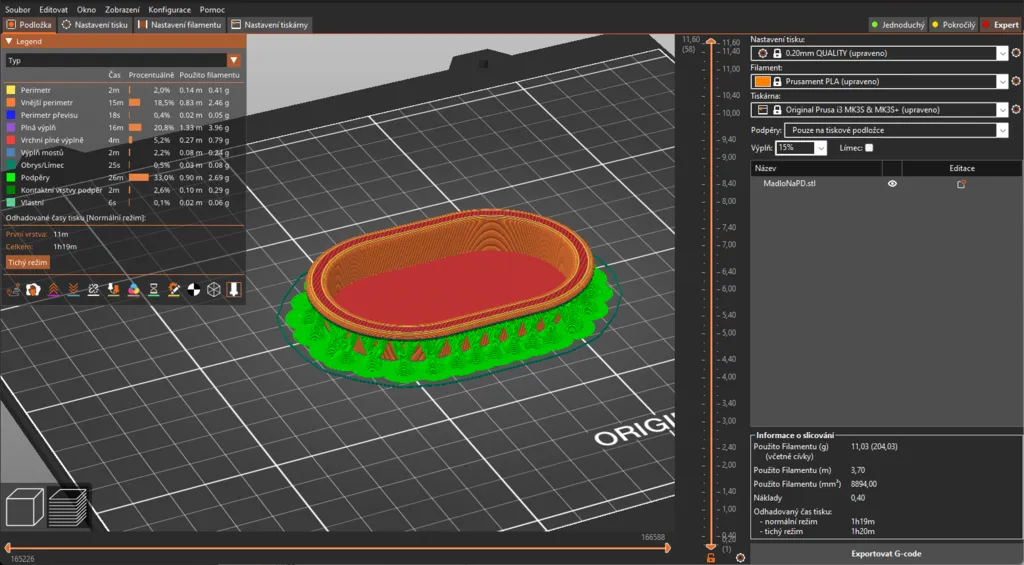1024x565 pixels.
Task: Click the vertical slider lock icon
Action: tap(710, 557)
